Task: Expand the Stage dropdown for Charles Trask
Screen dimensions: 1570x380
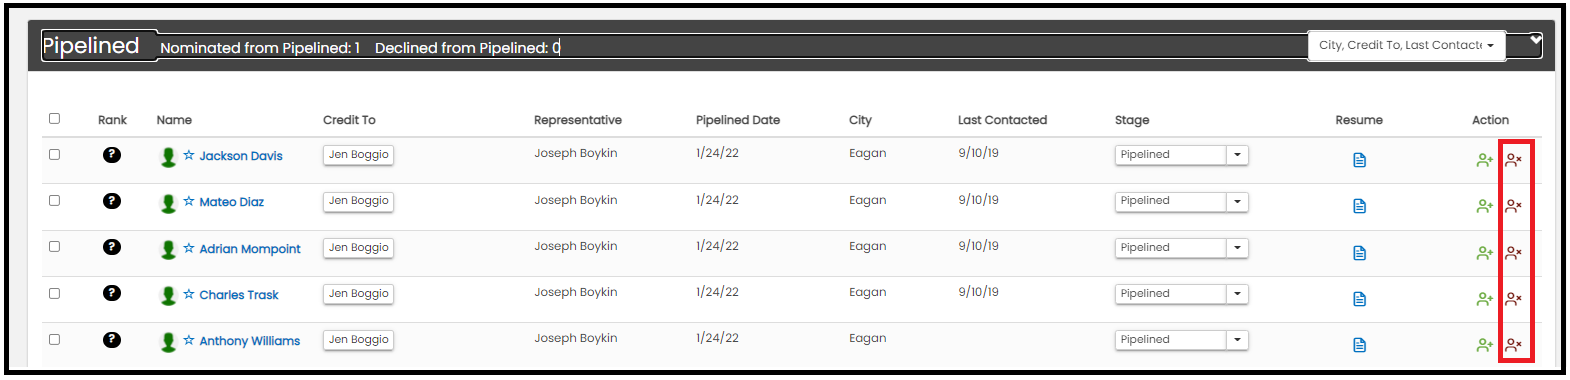Action: tap(1181, 294)
